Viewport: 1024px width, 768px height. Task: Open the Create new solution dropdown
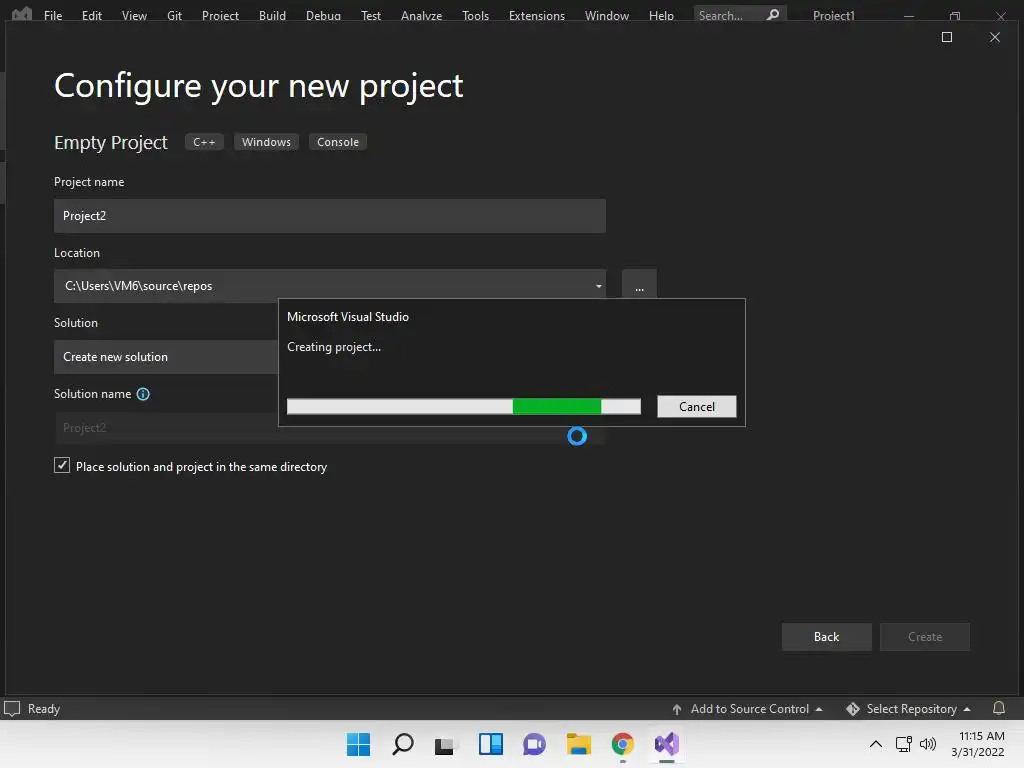pos(167,357)
